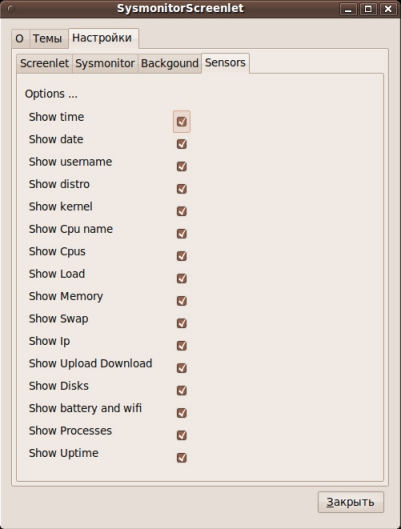Toggle the Show Memory checkbox
This screenshot has width=401, height=529.
point(182,301)
